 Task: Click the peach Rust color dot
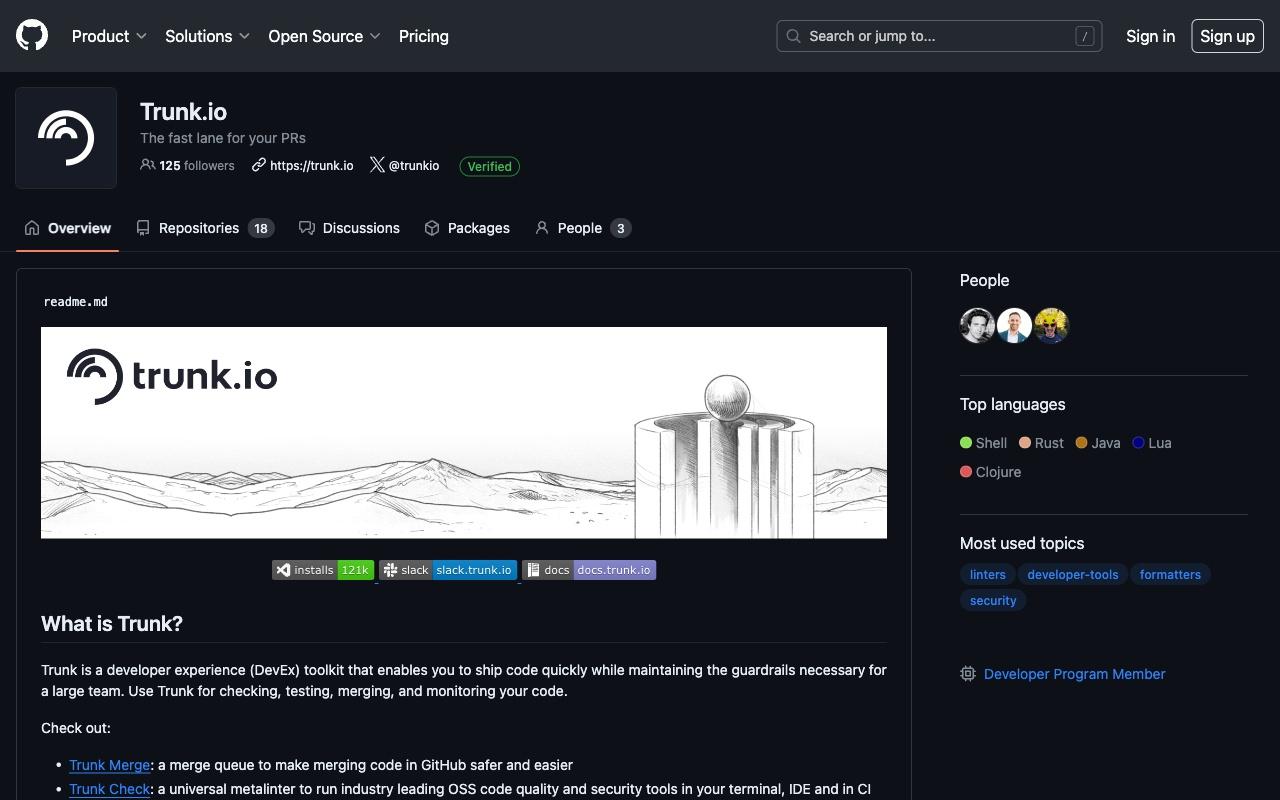1025,442
